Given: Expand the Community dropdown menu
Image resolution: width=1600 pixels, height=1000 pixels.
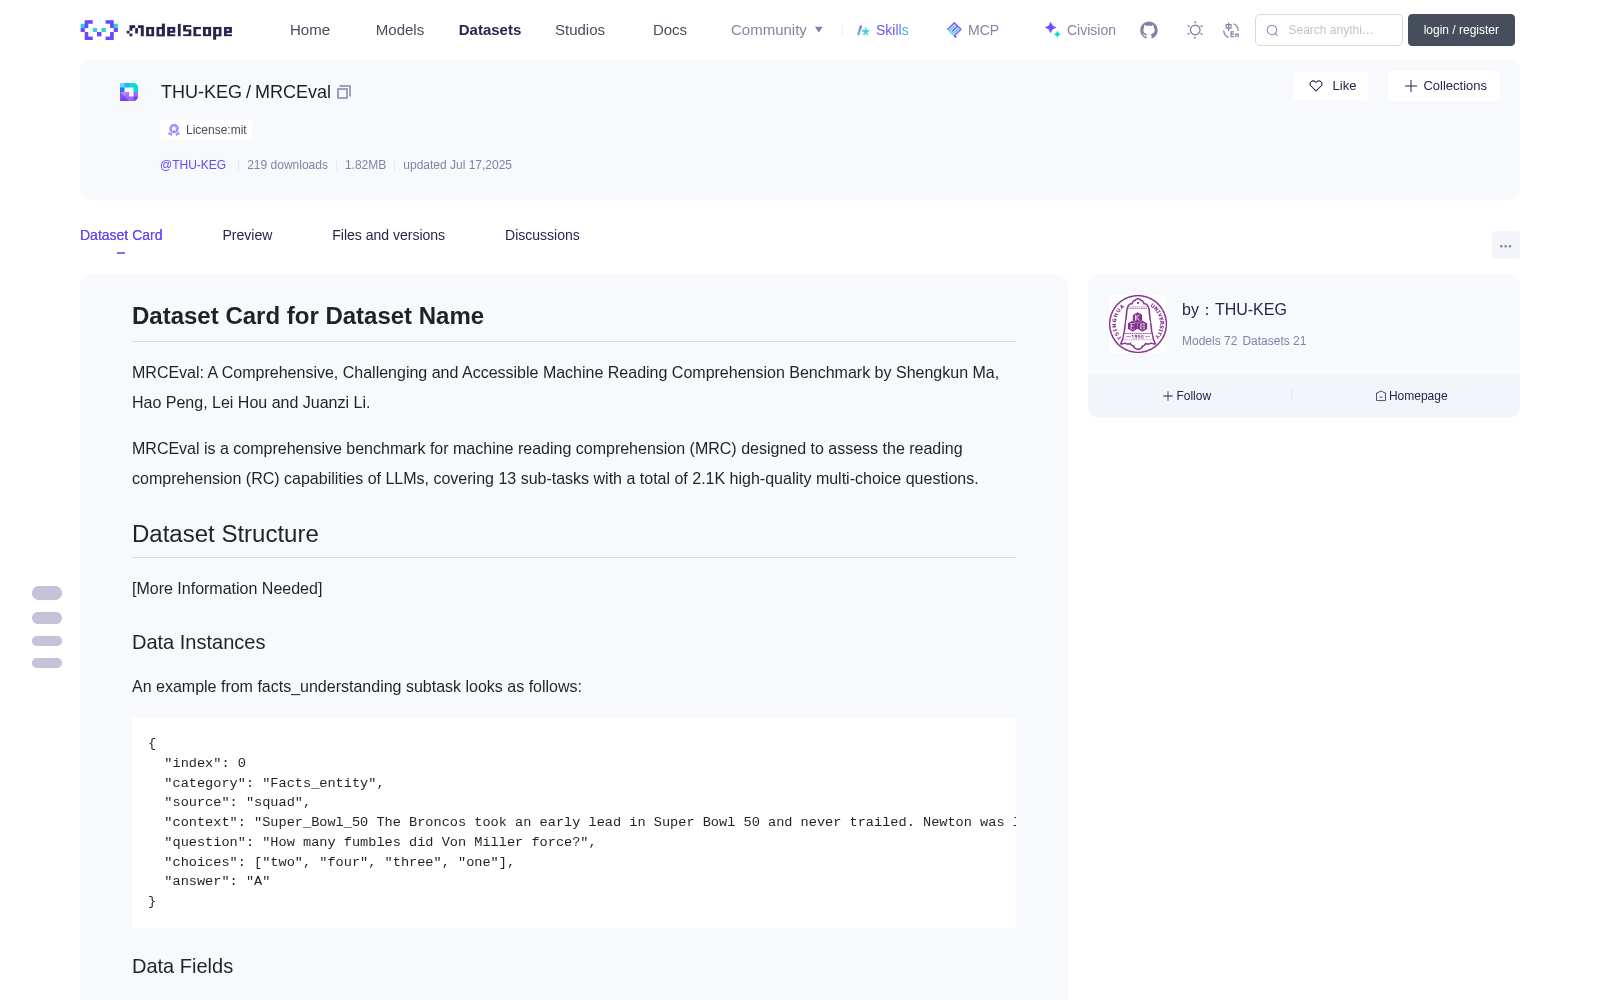Looking at the screenshot, I should pyautogui.click(x=777, y=30).
